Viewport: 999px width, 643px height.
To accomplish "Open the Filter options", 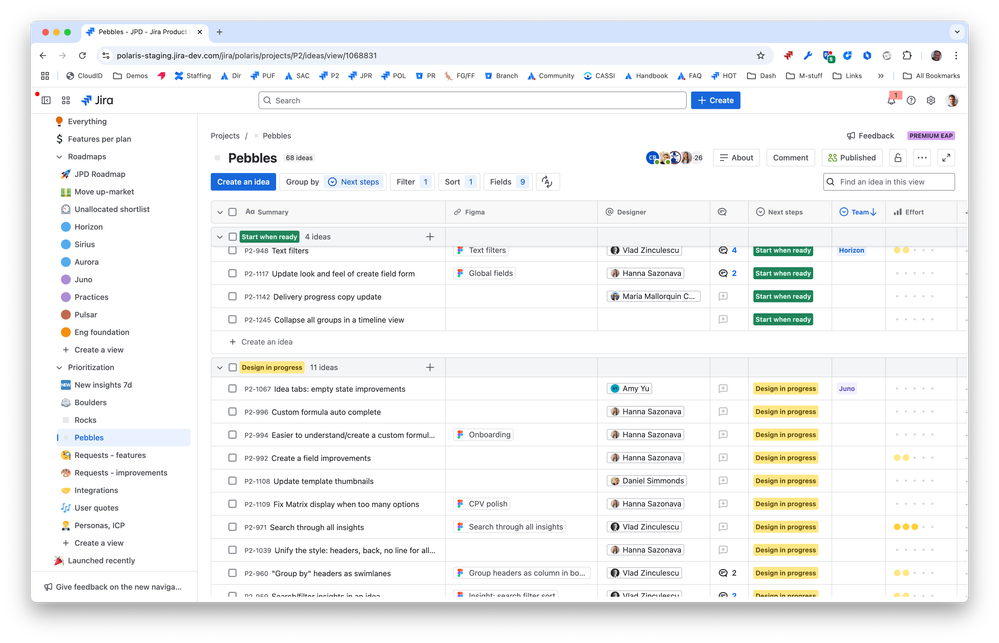I will point(412,182).
